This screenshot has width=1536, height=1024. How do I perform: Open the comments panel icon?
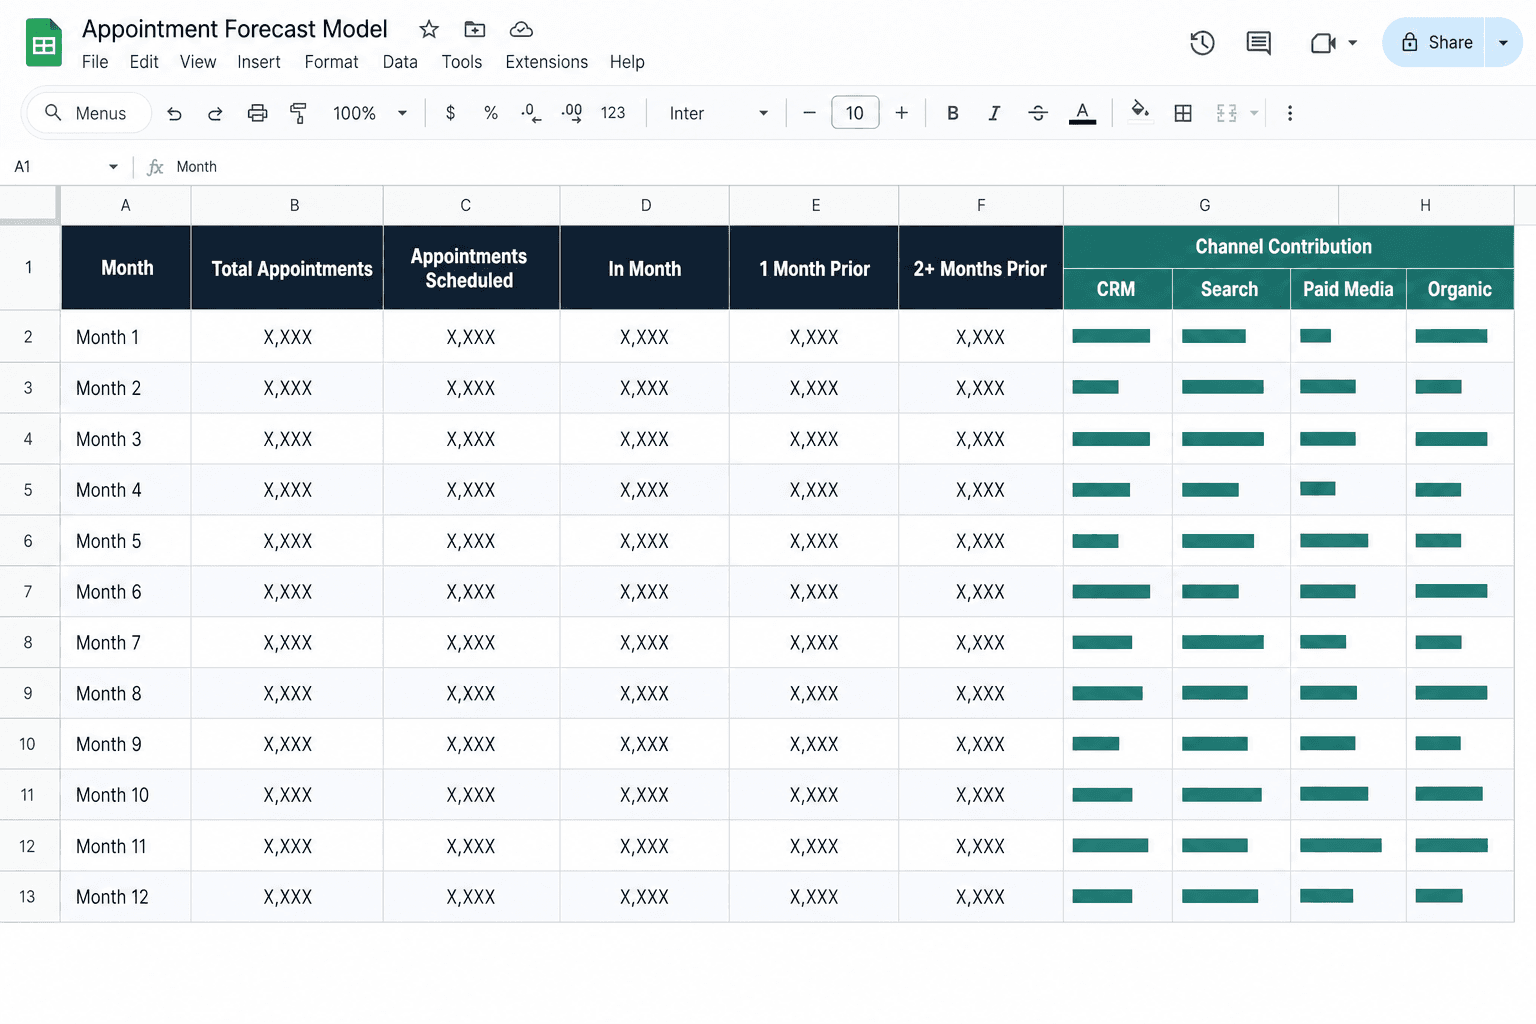pos(1258,43)
